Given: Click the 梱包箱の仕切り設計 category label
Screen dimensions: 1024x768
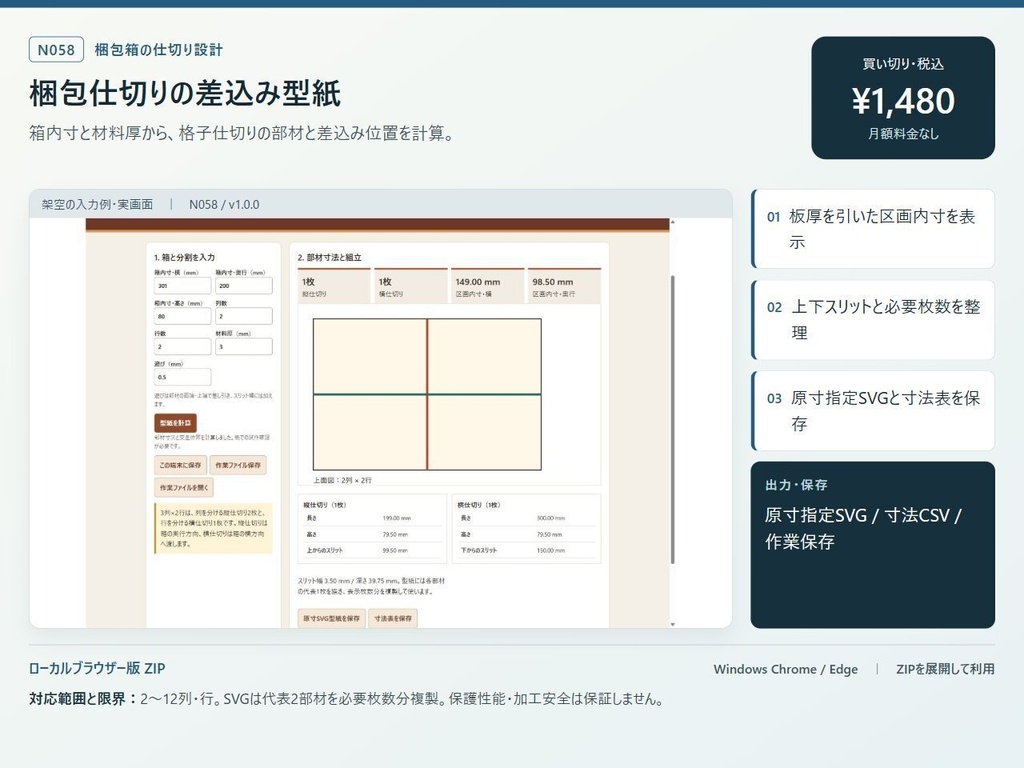Looking at the screenshot, I should pos(159,50).
